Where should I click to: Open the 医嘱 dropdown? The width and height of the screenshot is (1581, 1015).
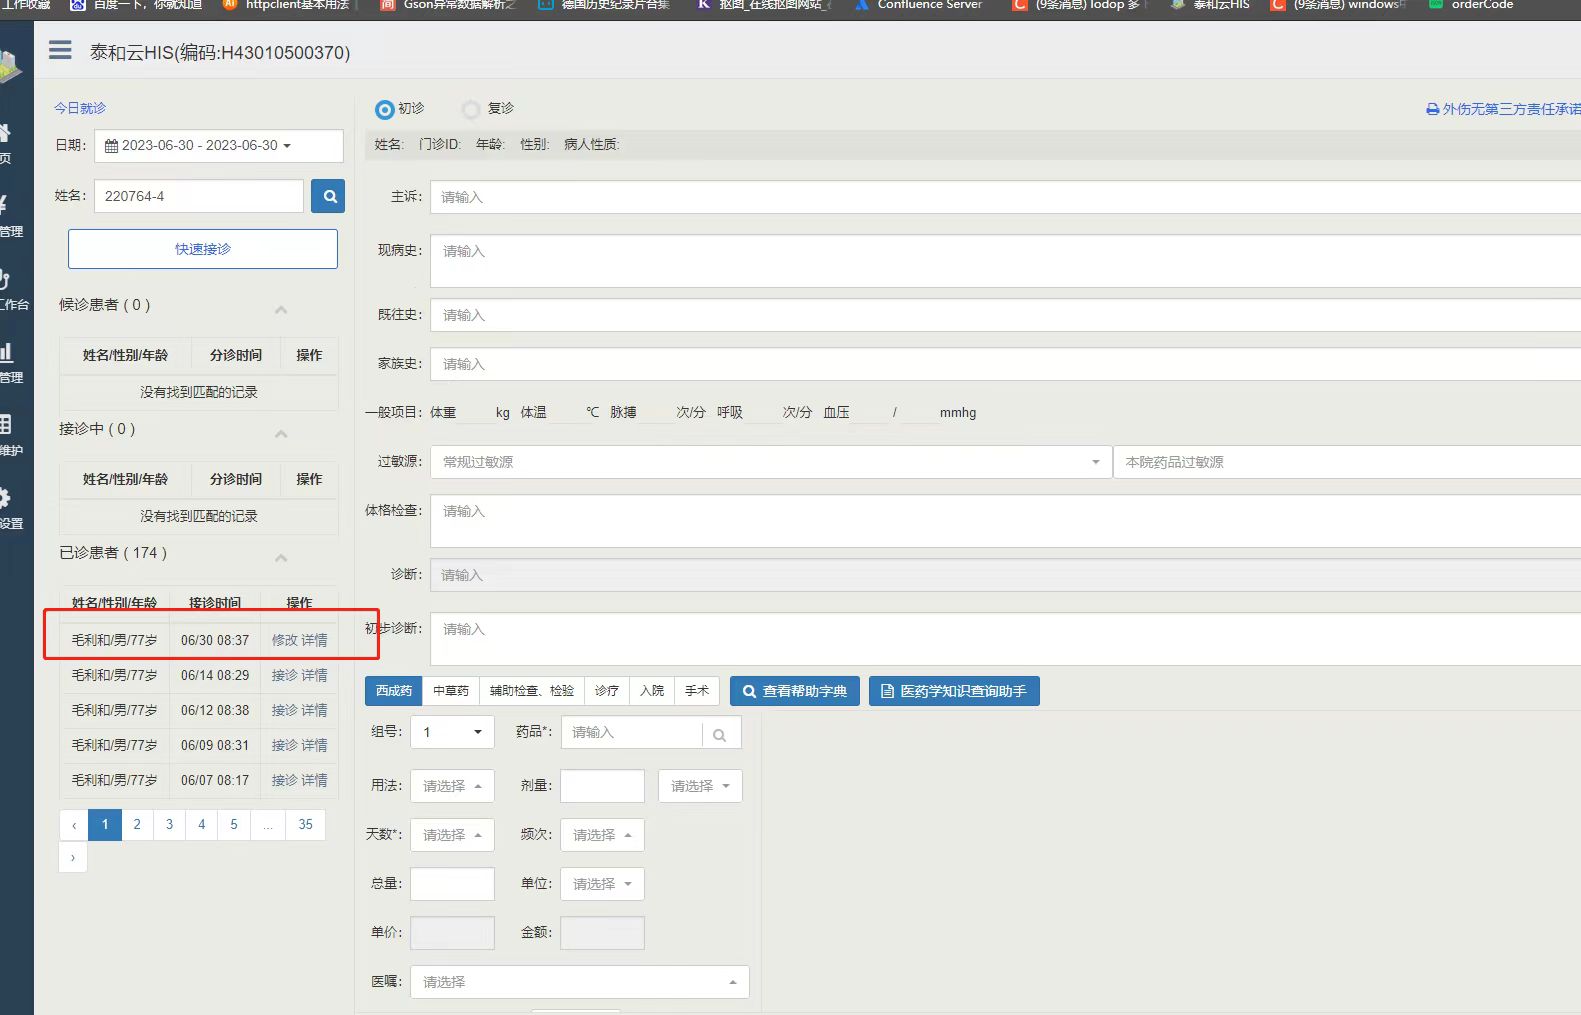click(580, 982)
